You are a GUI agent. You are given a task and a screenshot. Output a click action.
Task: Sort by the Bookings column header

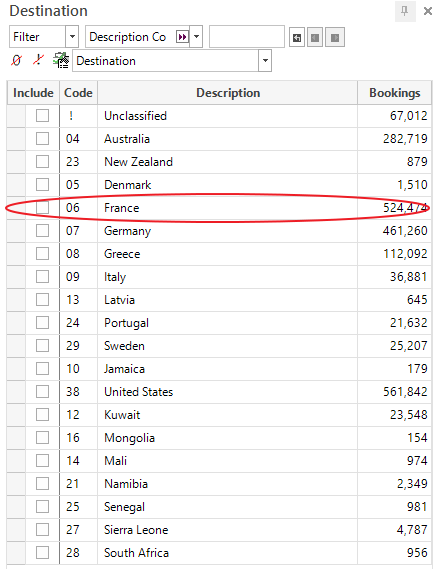(395, 93)
